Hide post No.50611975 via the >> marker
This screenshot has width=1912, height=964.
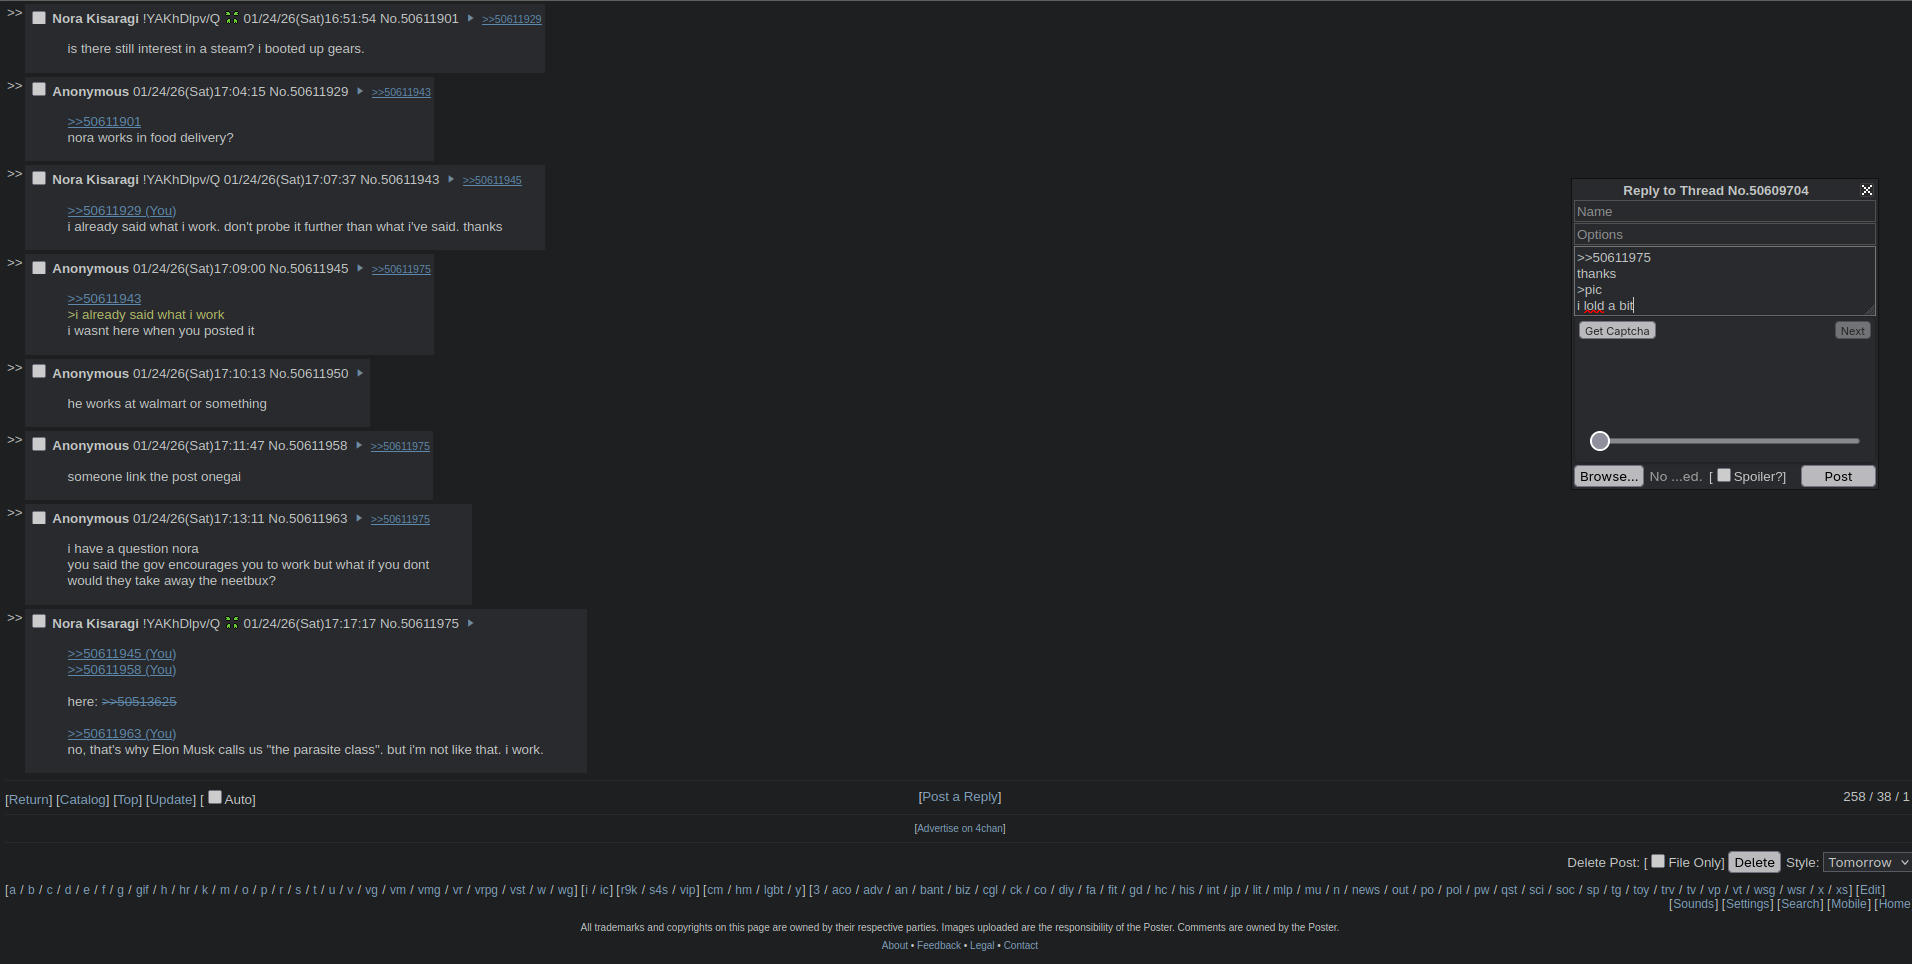pyautogui.click(x=14, y=618)
